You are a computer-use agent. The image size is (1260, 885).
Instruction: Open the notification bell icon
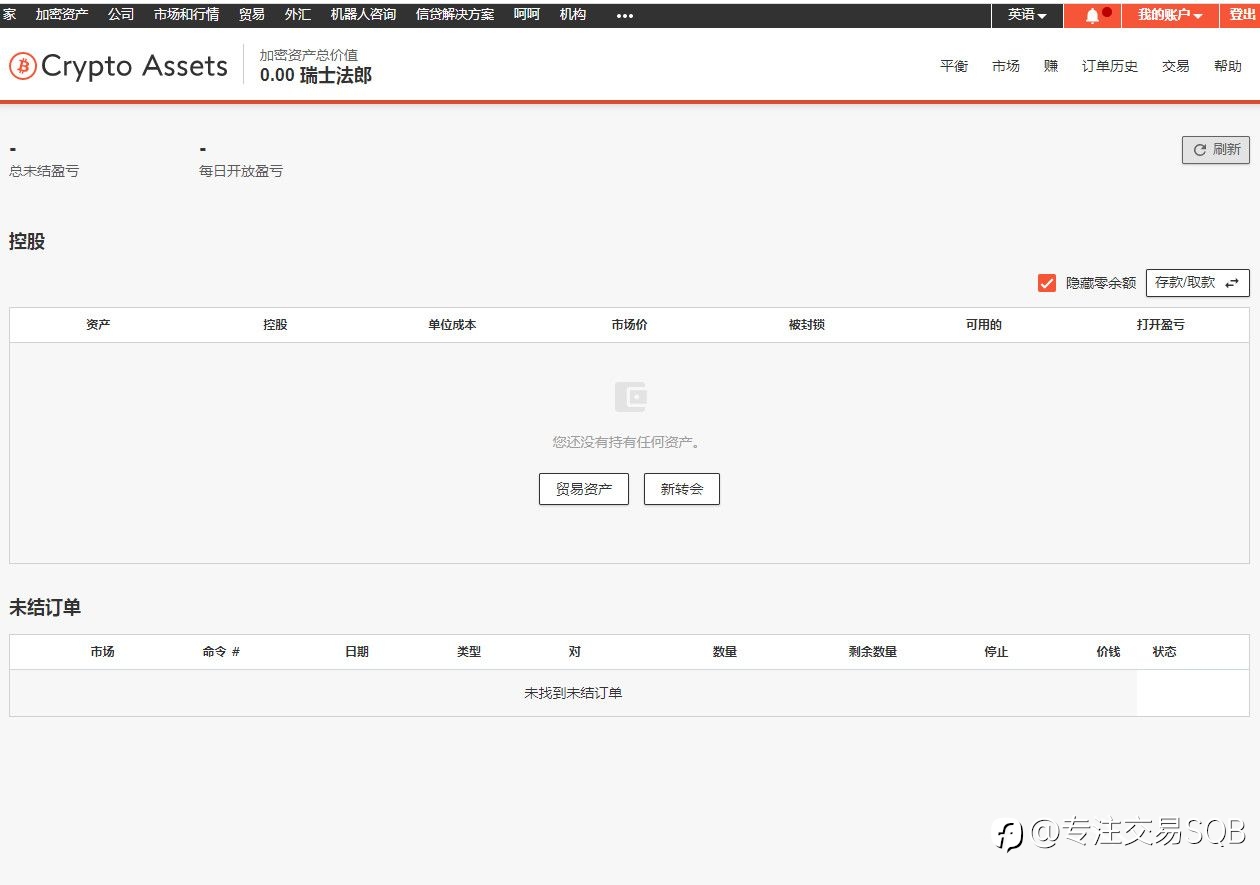click(x=1092, y=15)
